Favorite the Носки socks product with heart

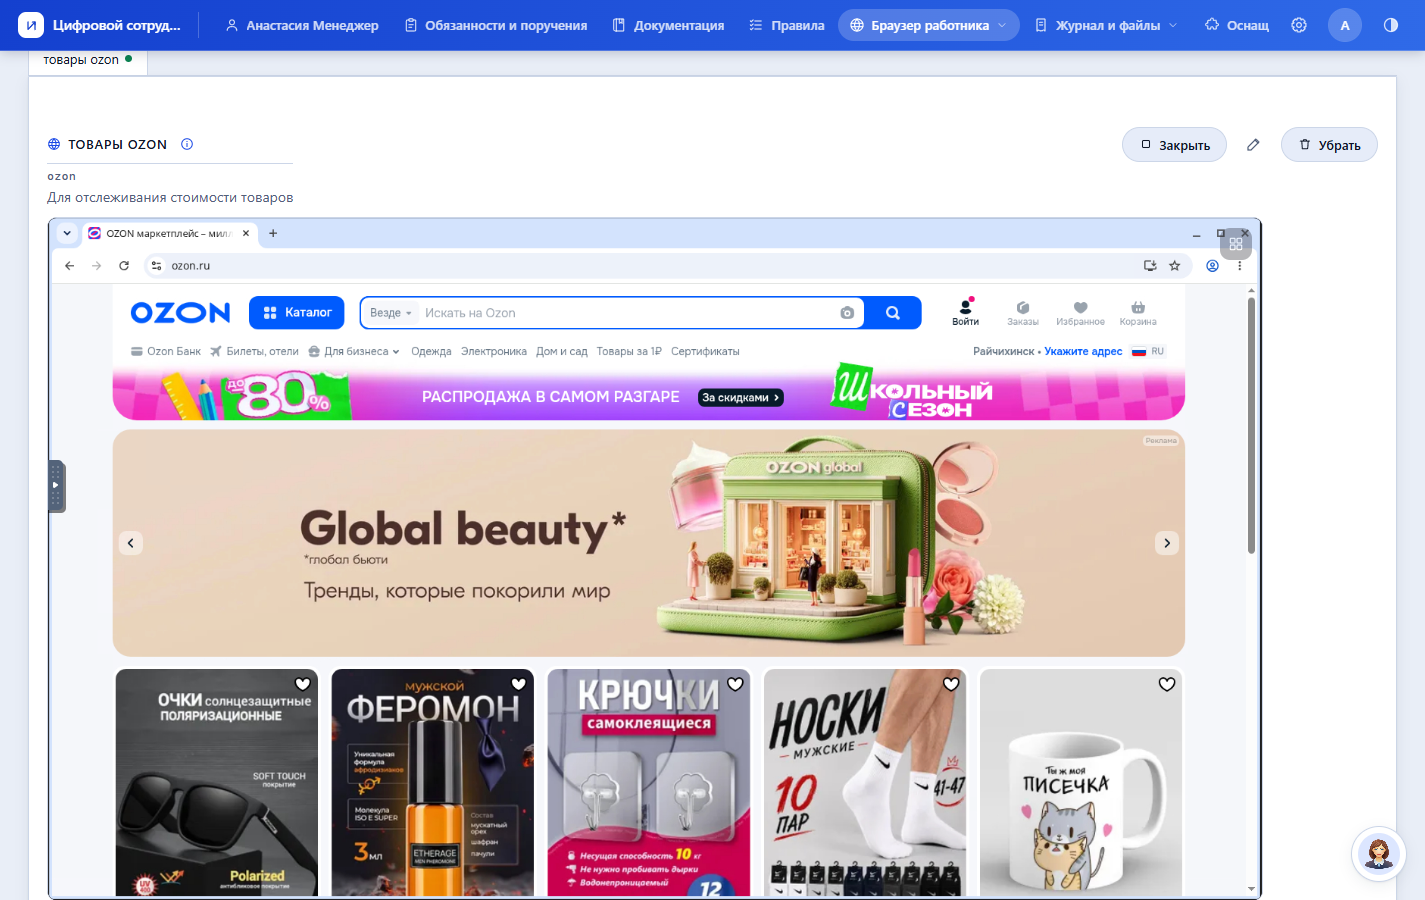pos(951,684)
